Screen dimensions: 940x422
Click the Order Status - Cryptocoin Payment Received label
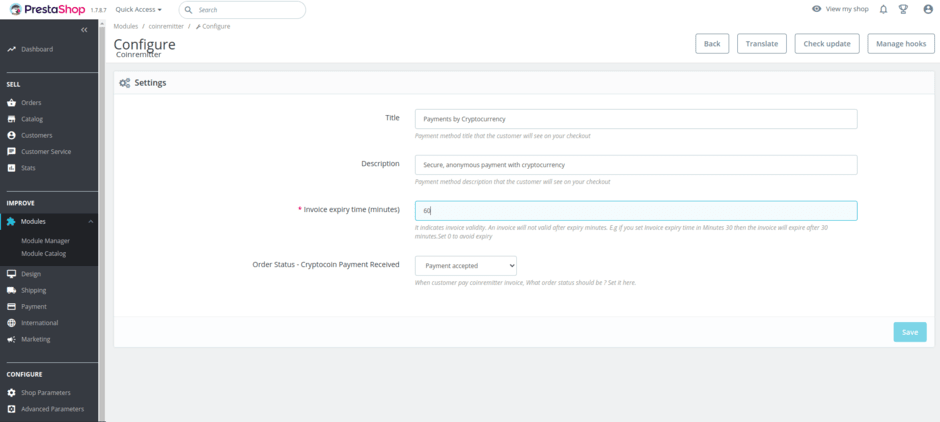(326, 264)
